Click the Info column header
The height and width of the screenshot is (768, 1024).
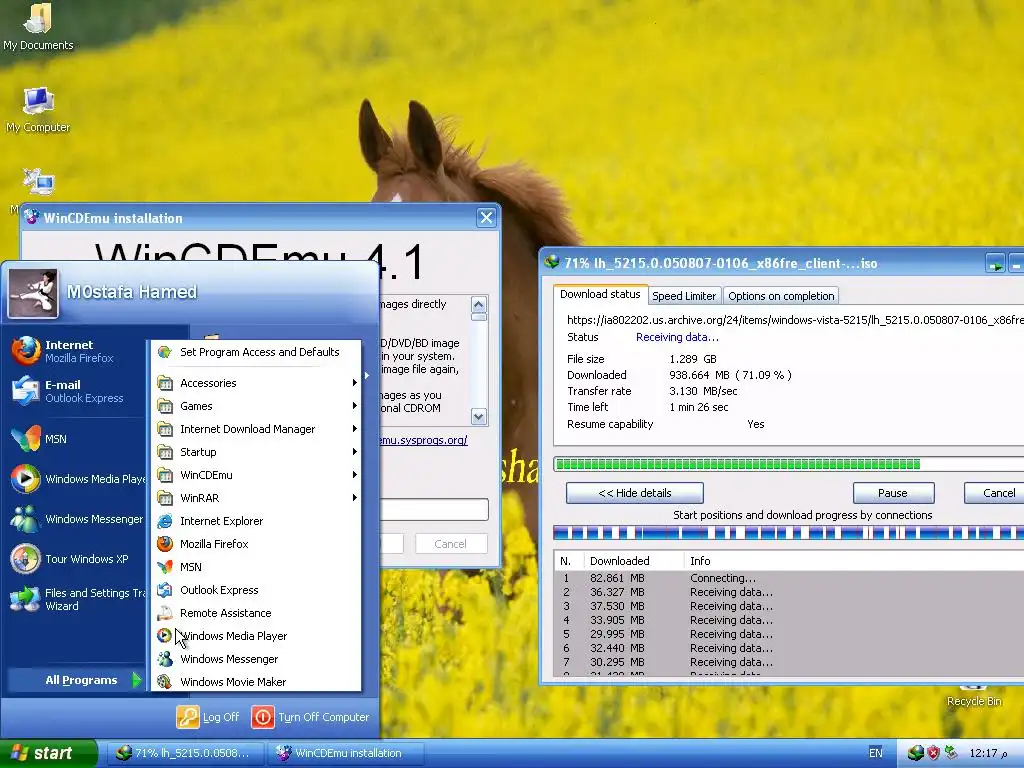coord(853,560)
